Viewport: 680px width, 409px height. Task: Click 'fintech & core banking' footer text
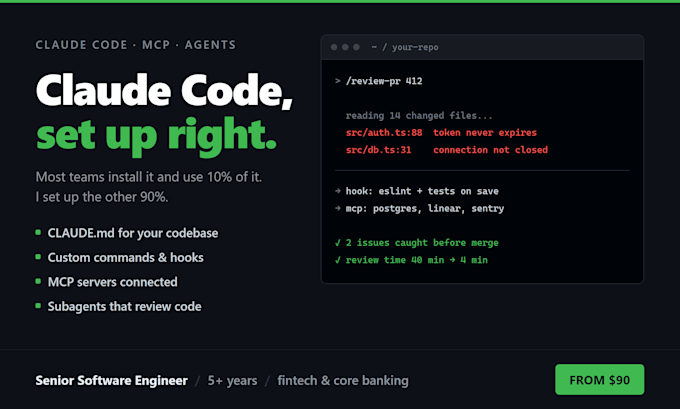(x=343, y=380)
